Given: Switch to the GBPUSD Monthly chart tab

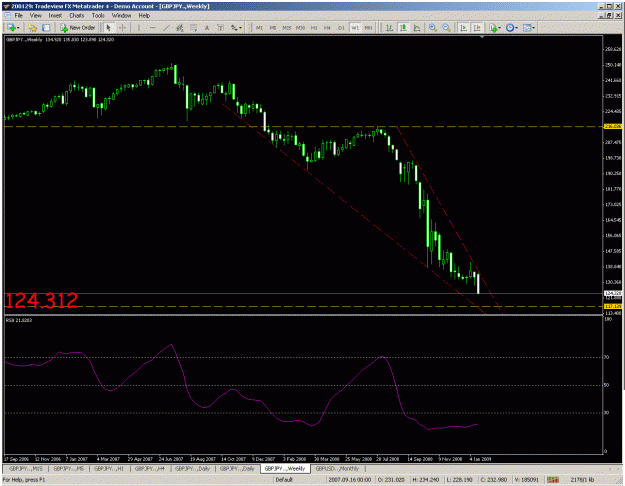Looking at the screenshot, I should point(337,469).
